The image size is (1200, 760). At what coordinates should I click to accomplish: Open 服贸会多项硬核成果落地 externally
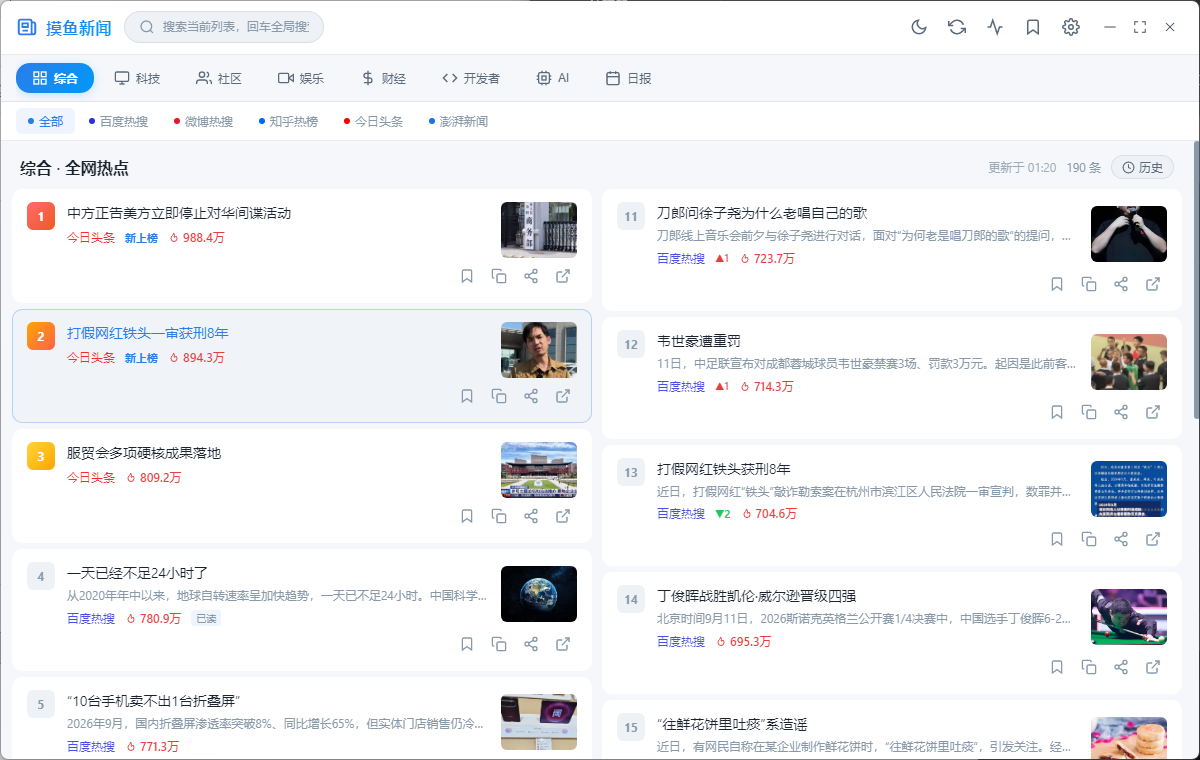pos(563,516)
